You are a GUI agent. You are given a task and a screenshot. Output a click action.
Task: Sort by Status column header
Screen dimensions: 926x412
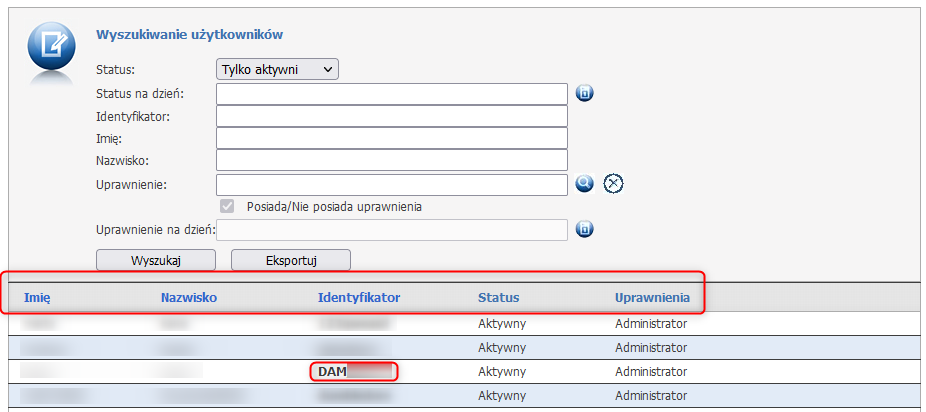point(498,297)
